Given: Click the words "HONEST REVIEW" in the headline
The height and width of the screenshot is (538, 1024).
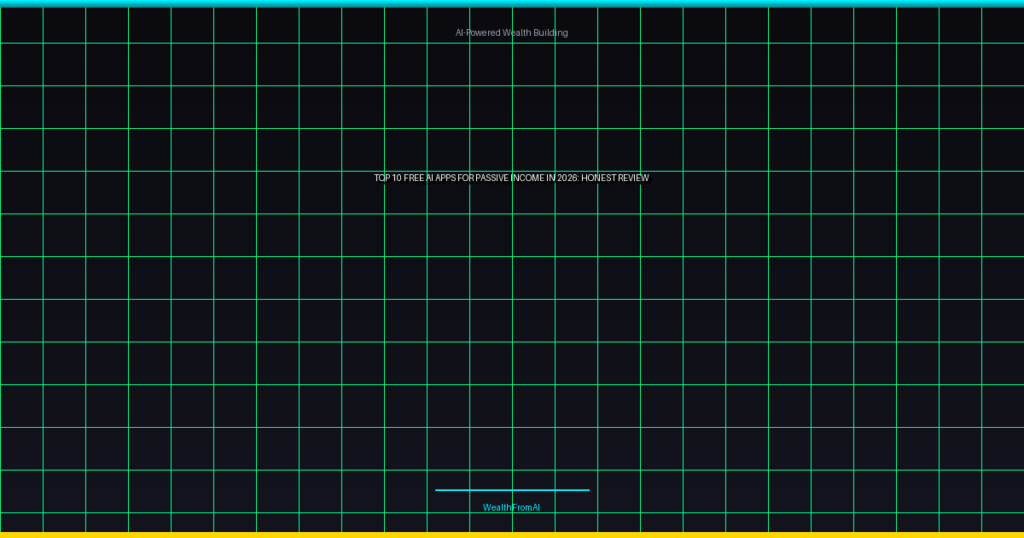Looking at the screenshot, I should tap(615, 178).
